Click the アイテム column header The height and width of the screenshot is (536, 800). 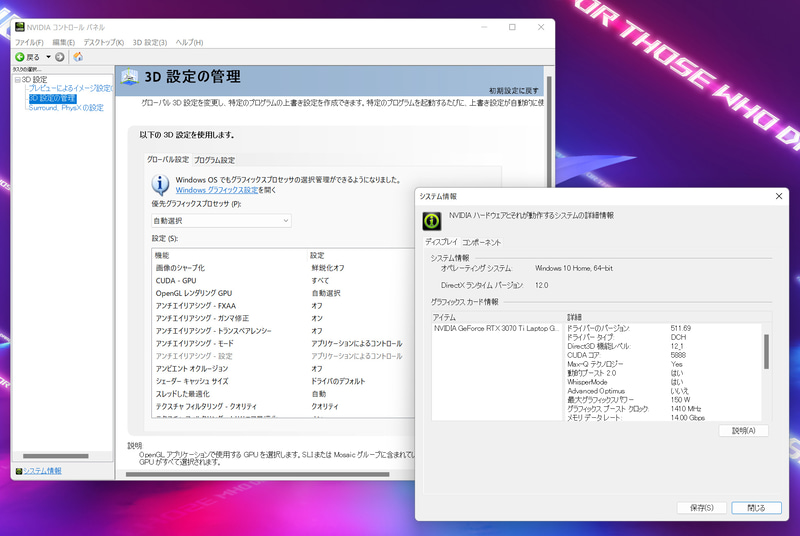click(x=498, y=317)
